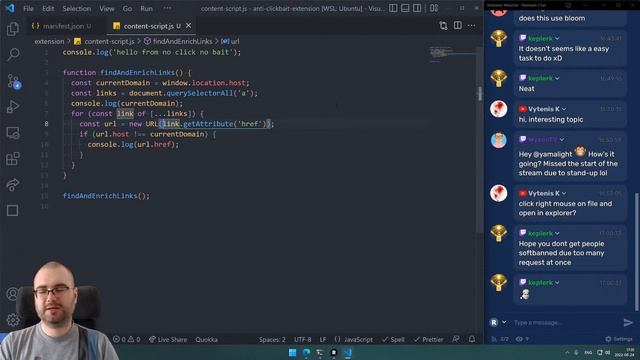Screen dimensions: 640x360
Task: Expand options for Vytenis K 'click right mouse' message
Action: tap(564, 193)
